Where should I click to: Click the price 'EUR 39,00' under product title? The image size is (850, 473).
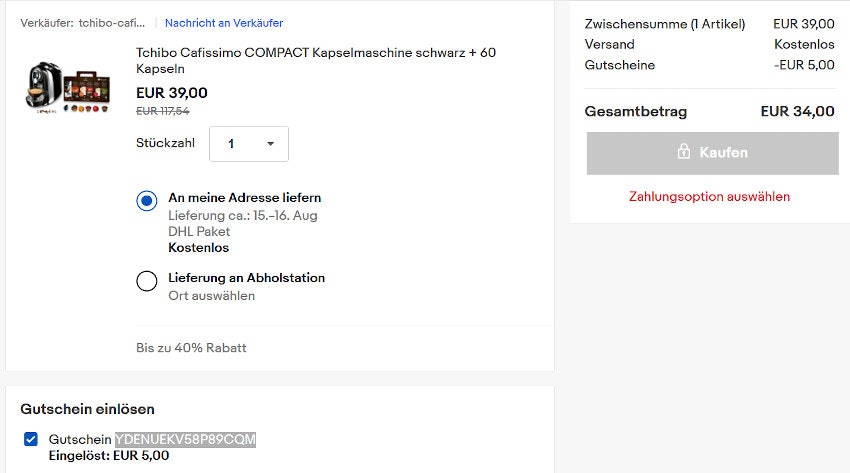pyautogui.click(x=171, y=93)
